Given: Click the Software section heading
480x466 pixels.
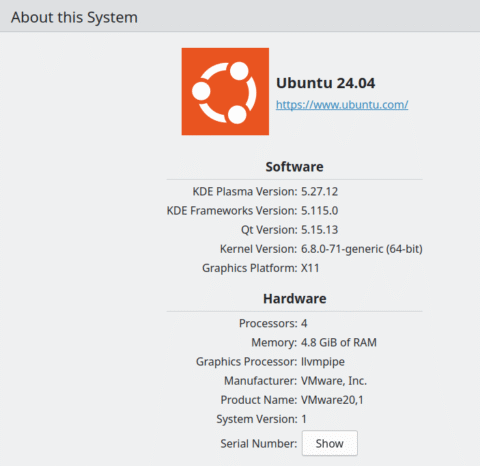Looking at the screenshot, I should tap(294, 167).
